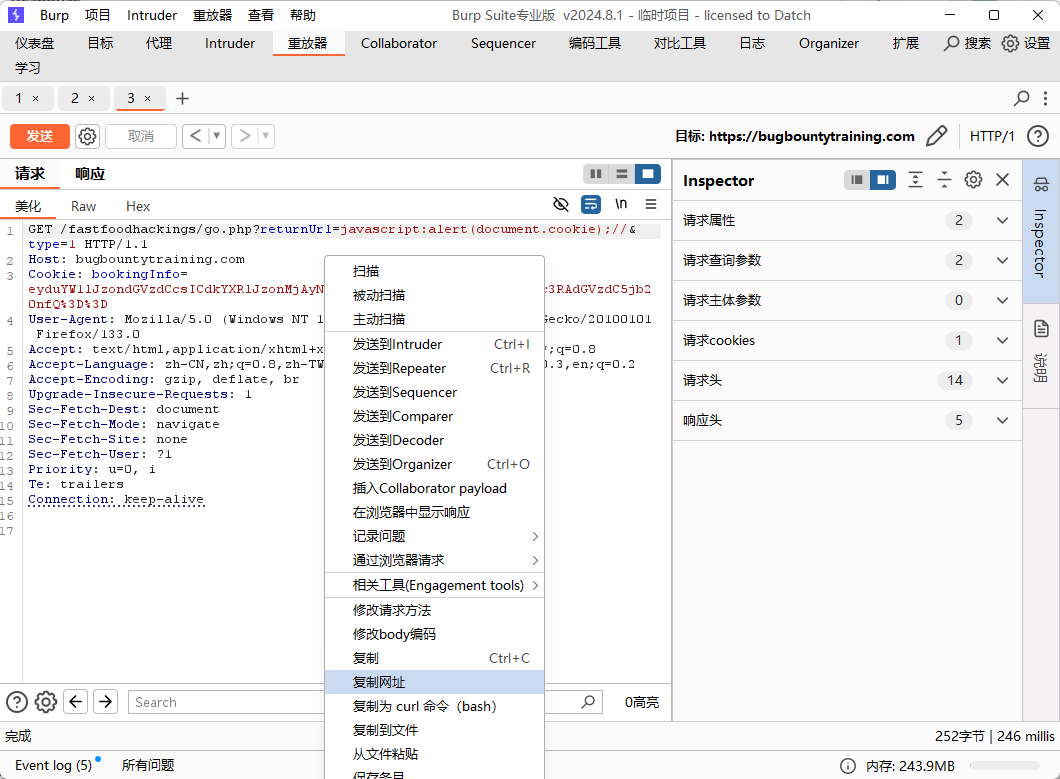This screenshot has height=779, width=1060.
Task: Switch protocol via HTTP/1 label
Action: [992, 136]
